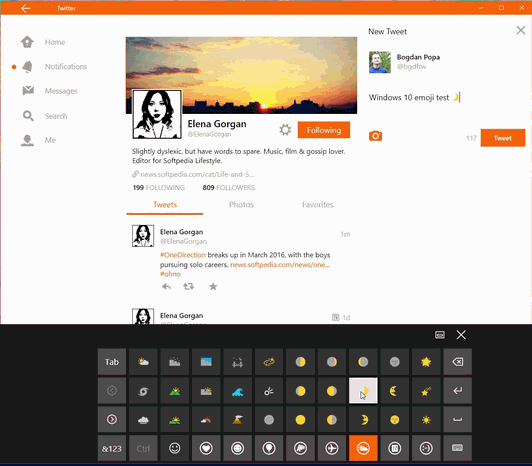Insert the rainbow emoji

(x=206, y=420)
